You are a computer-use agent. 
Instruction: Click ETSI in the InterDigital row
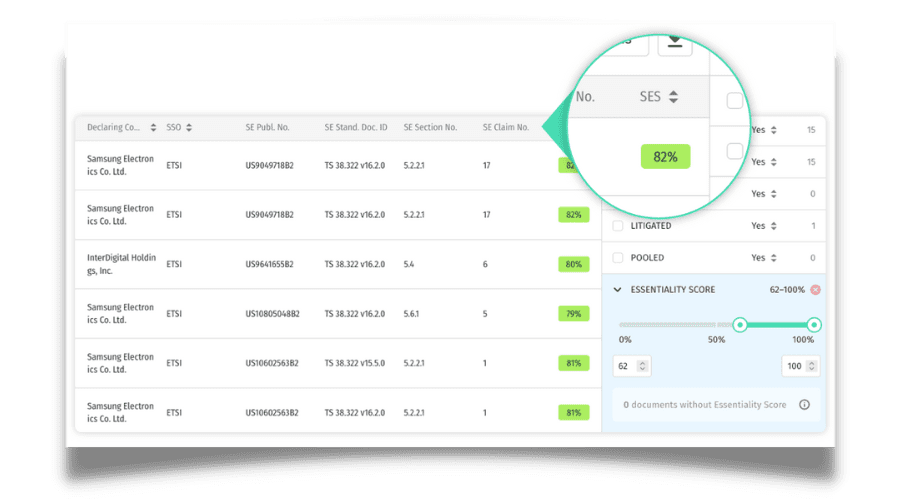coord(174,265)
